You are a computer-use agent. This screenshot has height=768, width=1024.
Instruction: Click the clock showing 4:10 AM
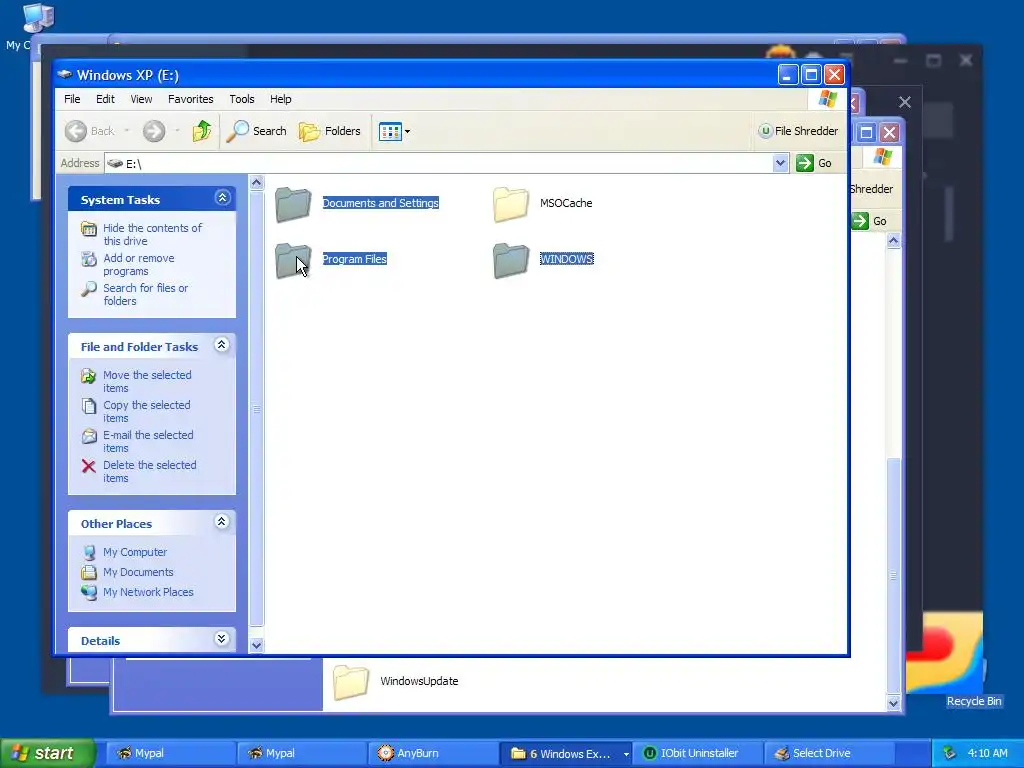987,753
